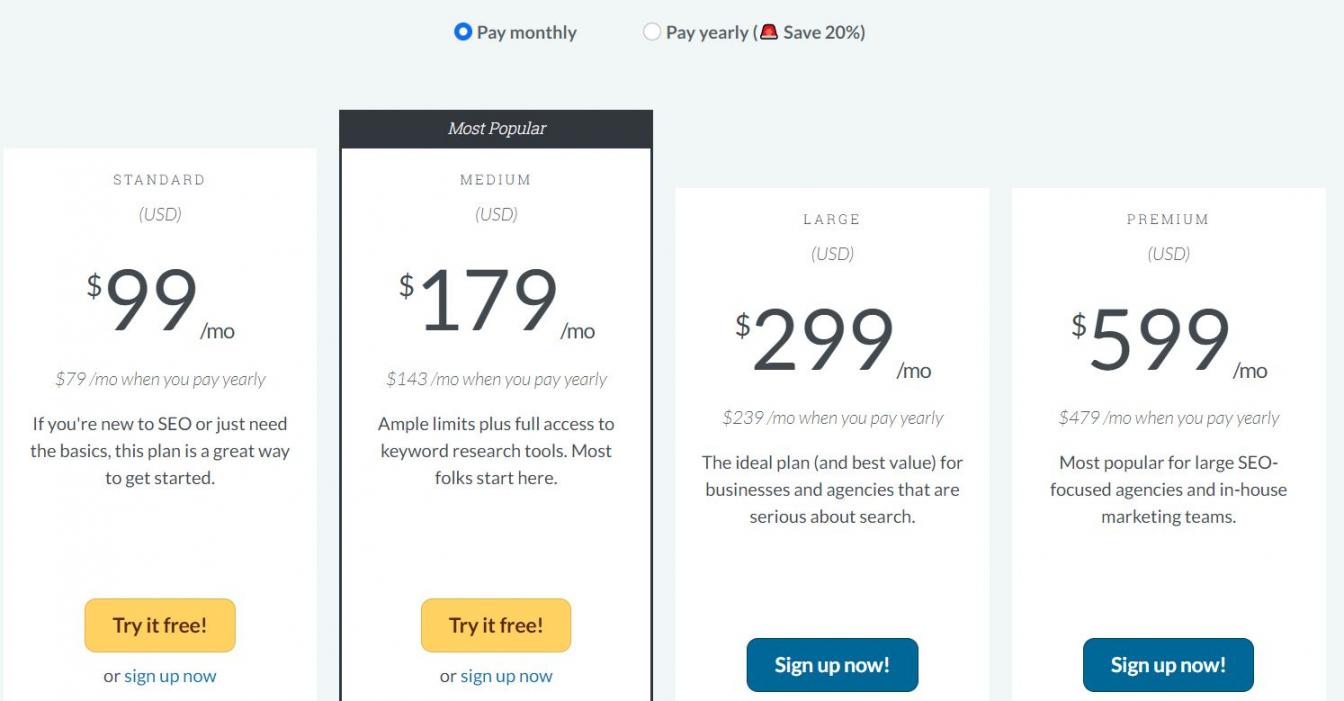Click the STANDARD plan heading

(159, 180)
